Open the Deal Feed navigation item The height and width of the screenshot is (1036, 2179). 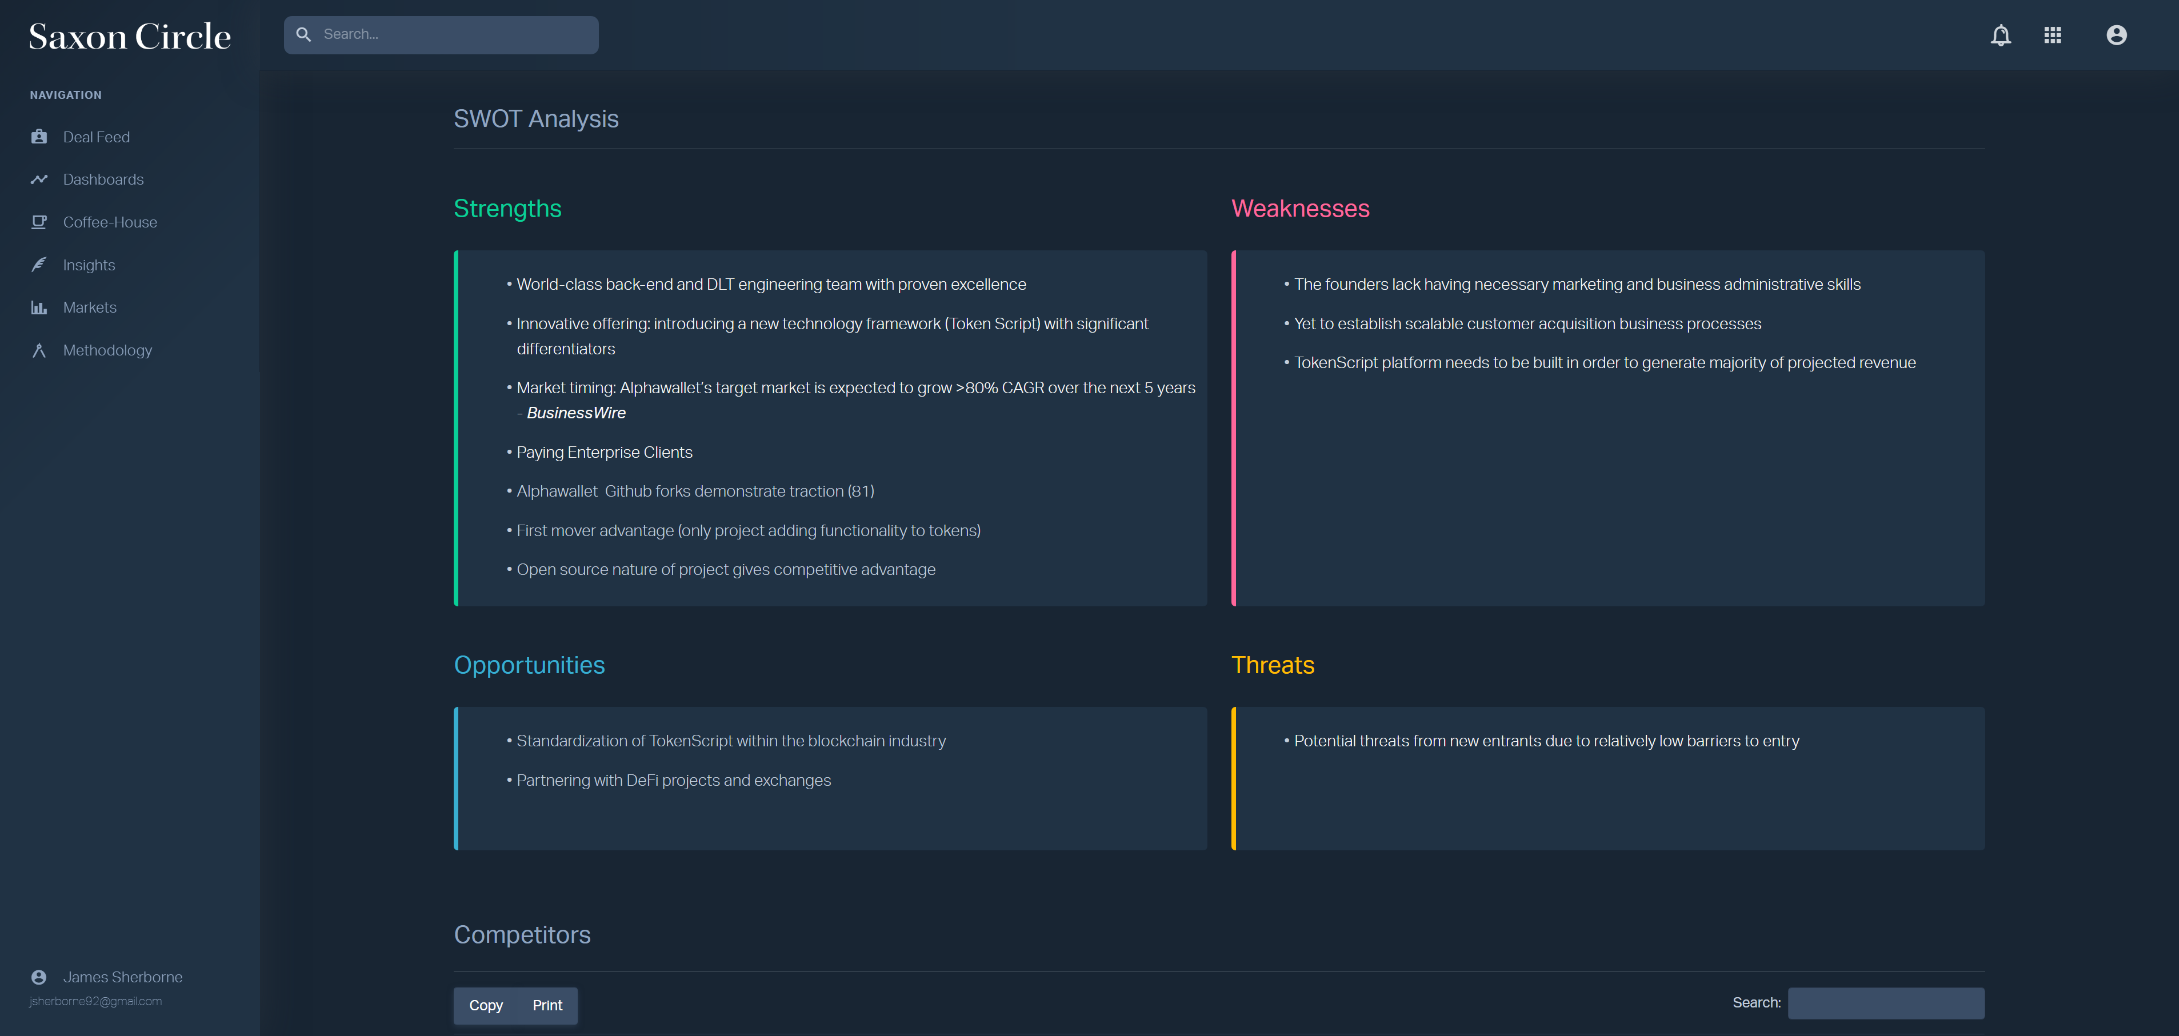click(x=96, y=137)
